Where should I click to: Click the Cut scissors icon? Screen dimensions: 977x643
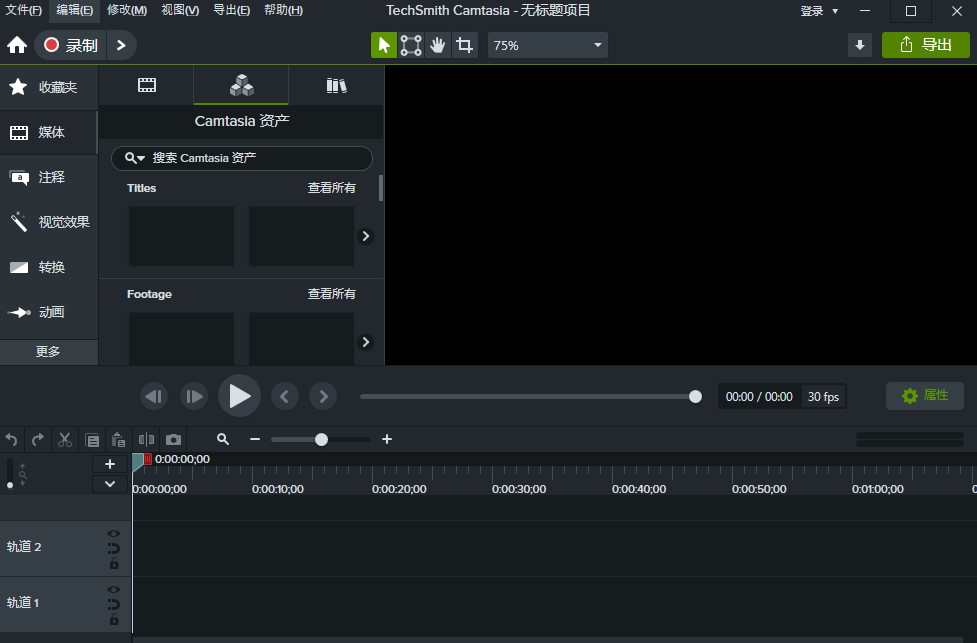coord(65,440)
